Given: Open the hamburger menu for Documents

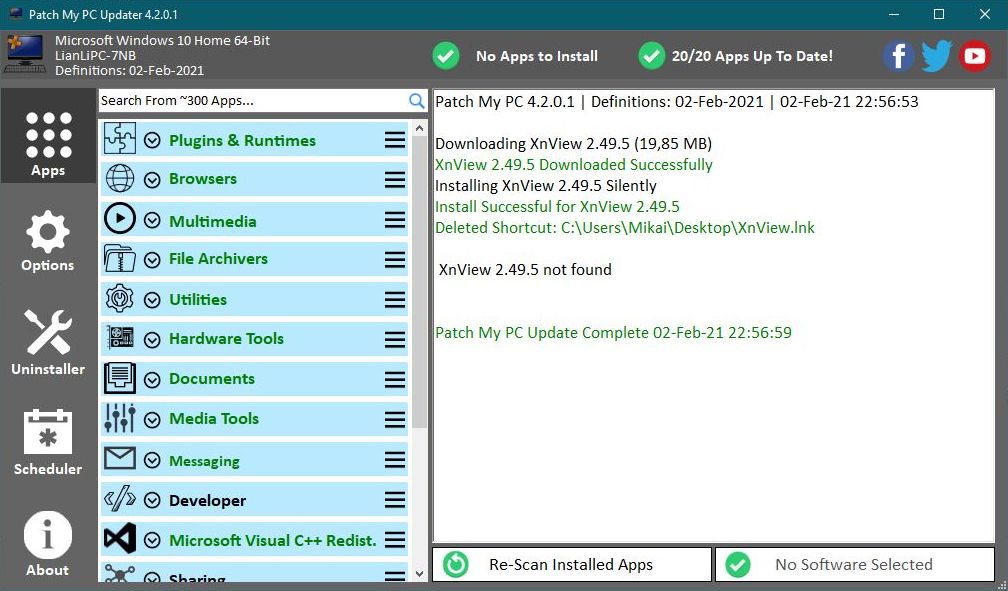Looking at the screenshot, I should pyautogui.click(x=395, y=380).
